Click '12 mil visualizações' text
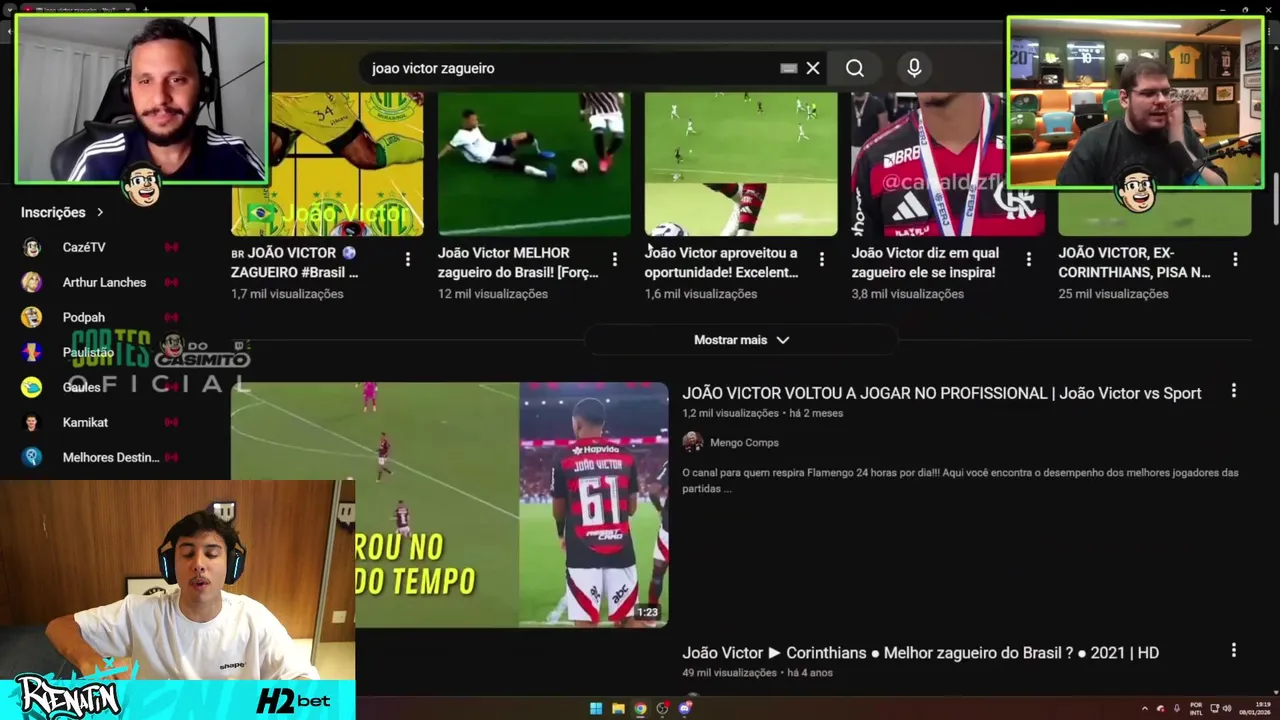The width and height of the screenshot is (1280, 720). 493,294
